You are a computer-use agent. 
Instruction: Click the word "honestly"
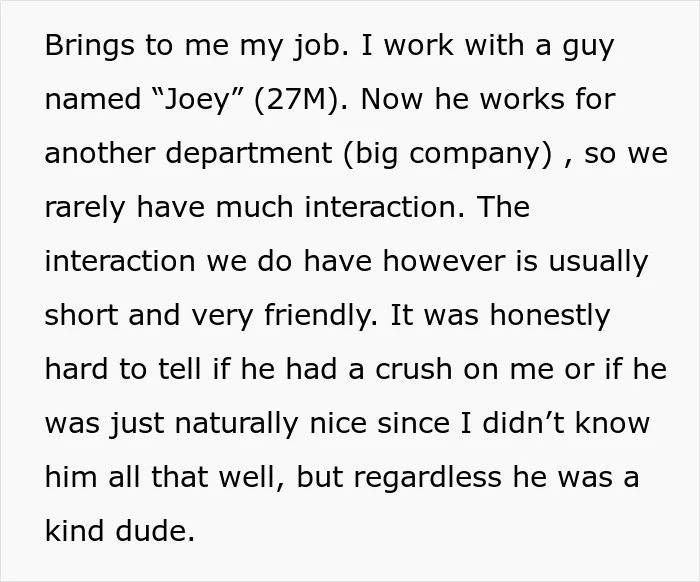click(x=550, y=316)
